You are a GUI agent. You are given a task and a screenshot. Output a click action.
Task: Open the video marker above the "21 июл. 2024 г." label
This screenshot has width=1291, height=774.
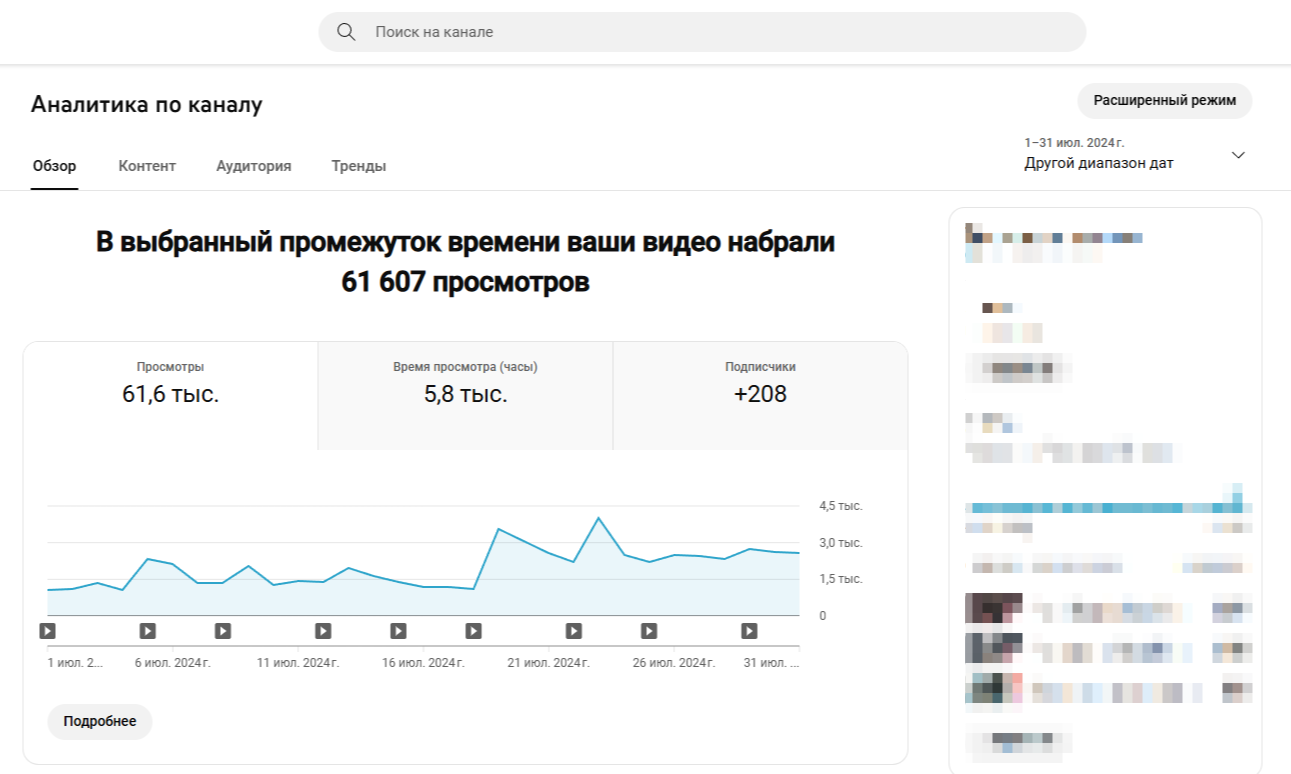(573, 631)
